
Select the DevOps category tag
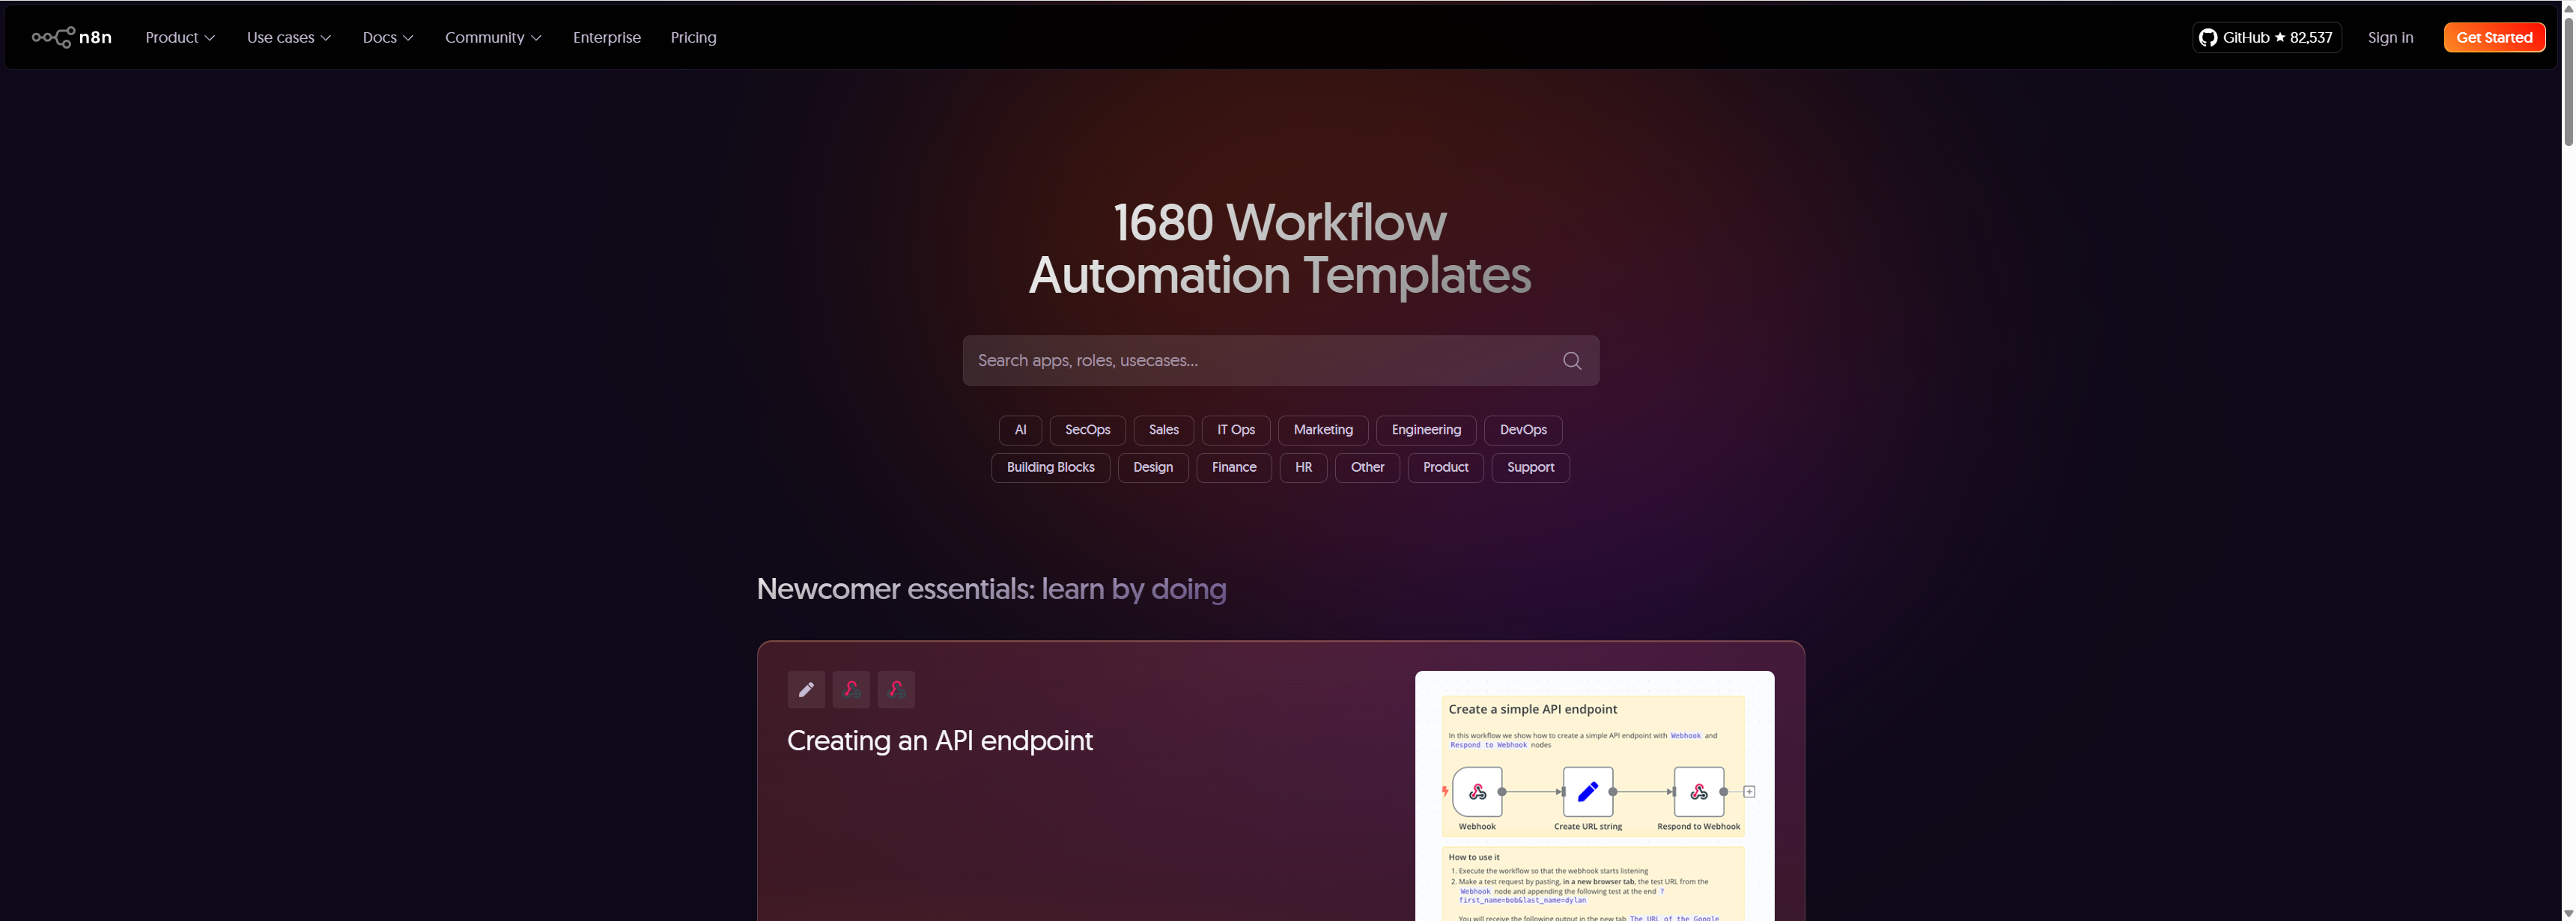[1522, 430]
